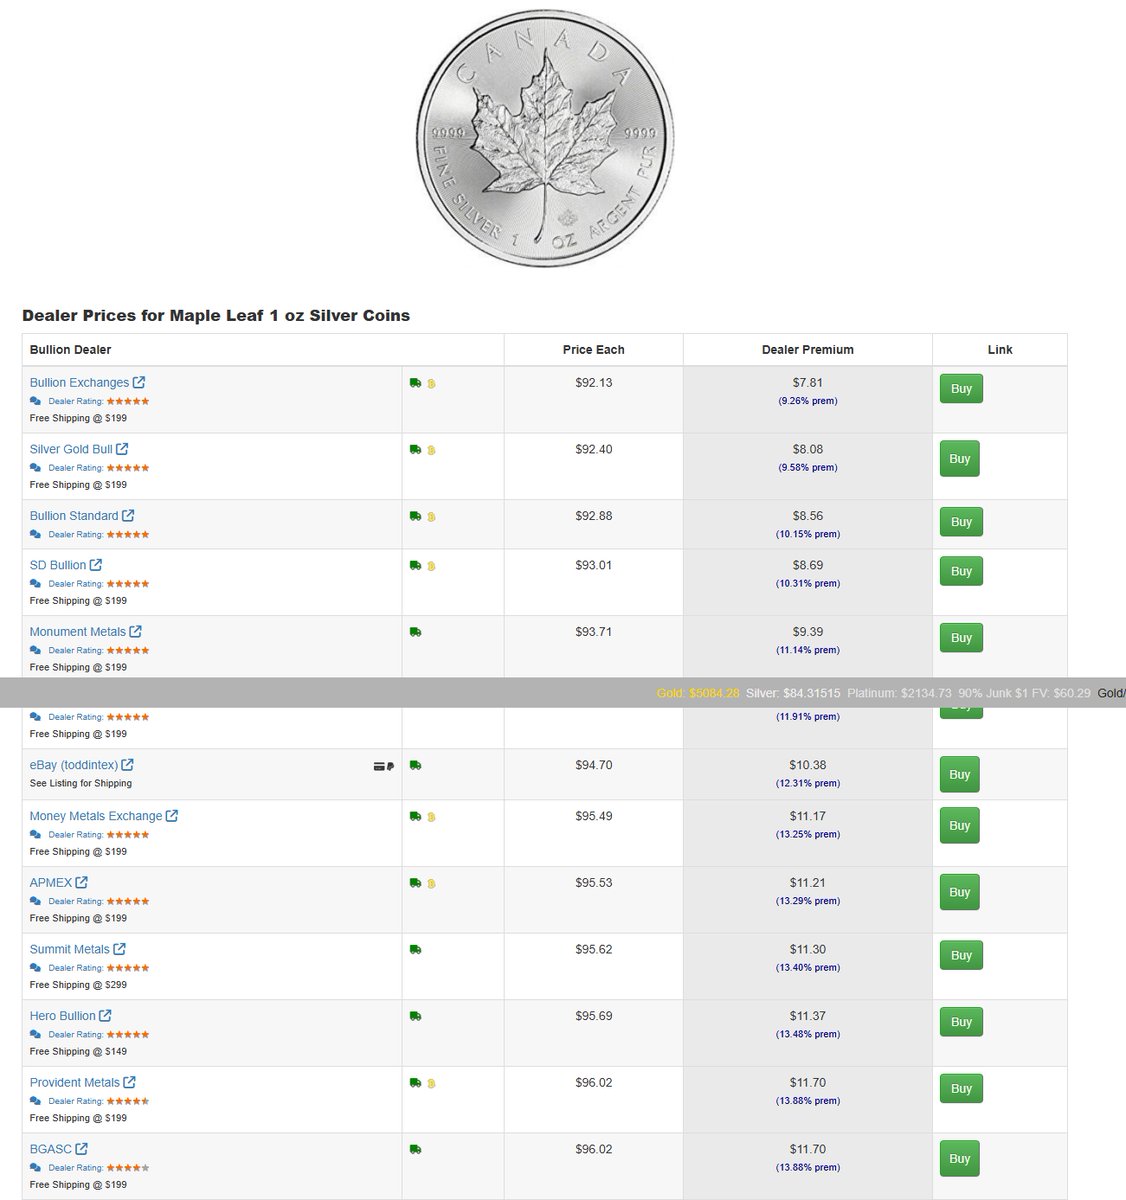
Task: Open the SD Bullion dealer link
Action: pyautogui.click(x=58, y=565)
